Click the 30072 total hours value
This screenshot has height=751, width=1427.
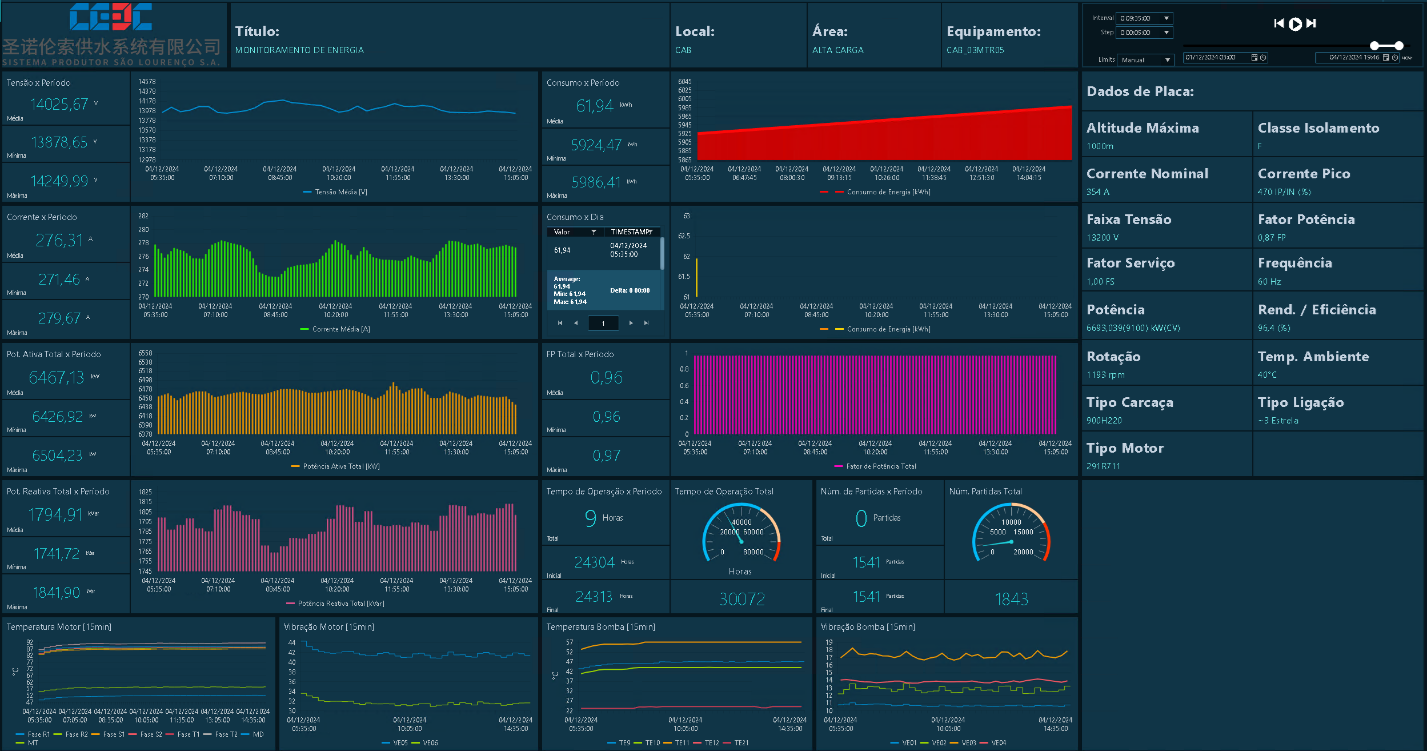pyautogui.click(x=742, y=599)
